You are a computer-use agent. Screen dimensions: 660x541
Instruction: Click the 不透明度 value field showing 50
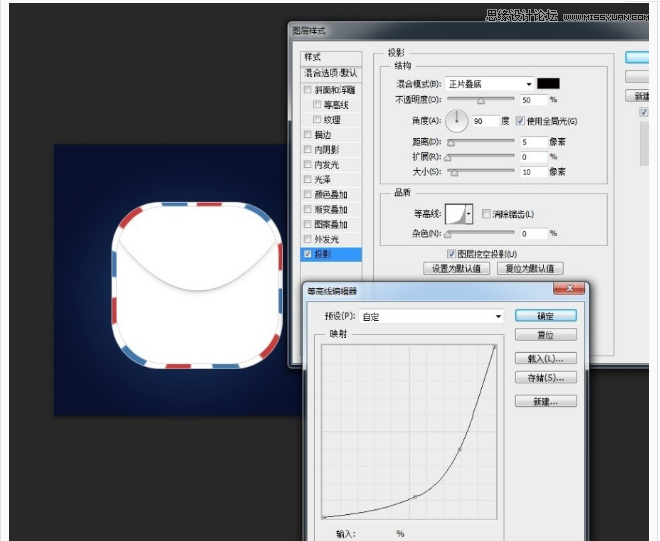coord(534,100)
